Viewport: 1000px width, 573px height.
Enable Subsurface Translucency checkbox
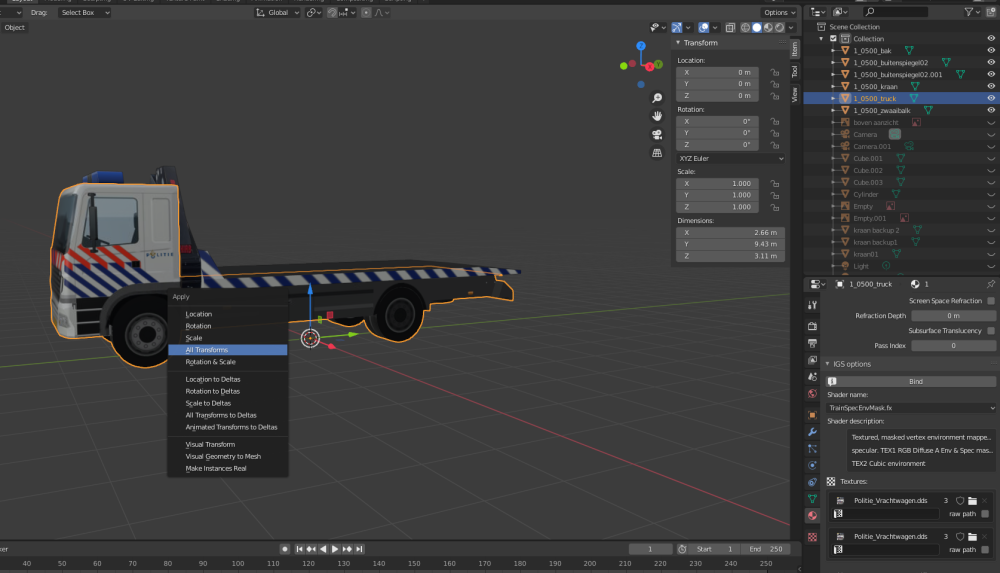pos(991,330)
